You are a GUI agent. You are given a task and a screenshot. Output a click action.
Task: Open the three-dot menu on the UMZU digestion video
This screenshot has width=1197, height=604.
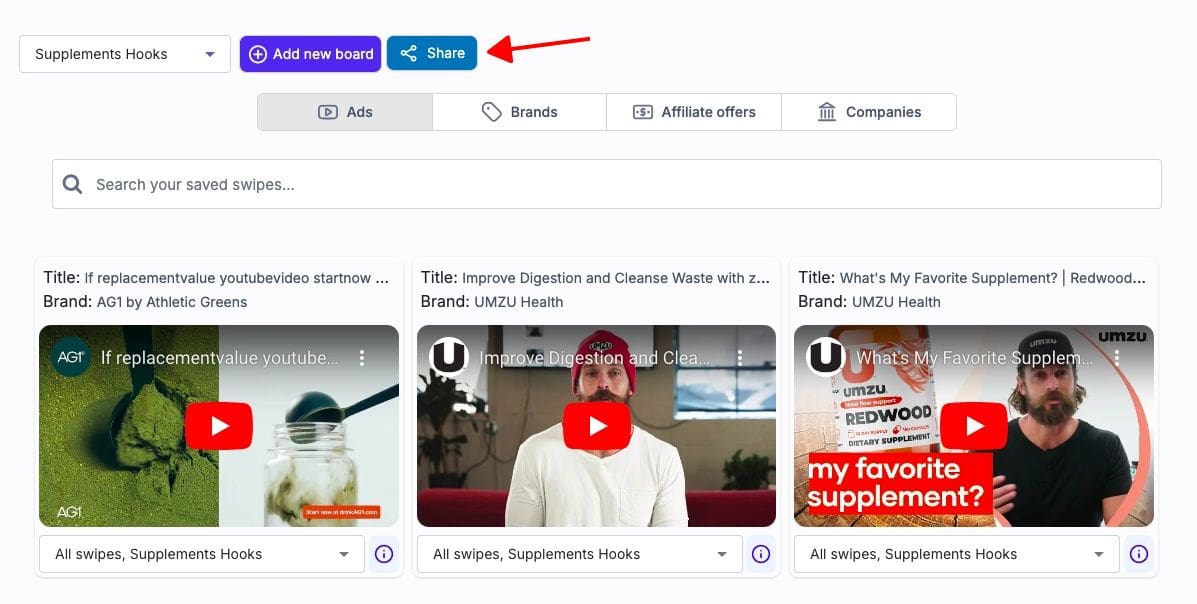point(740,356)
